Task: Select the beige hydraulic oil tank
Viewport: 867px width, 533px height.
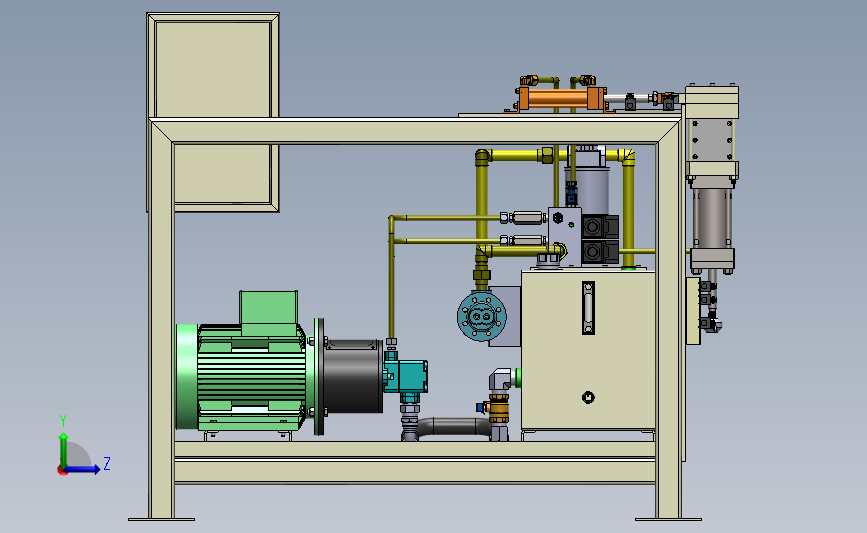Action: pos(588,350)
